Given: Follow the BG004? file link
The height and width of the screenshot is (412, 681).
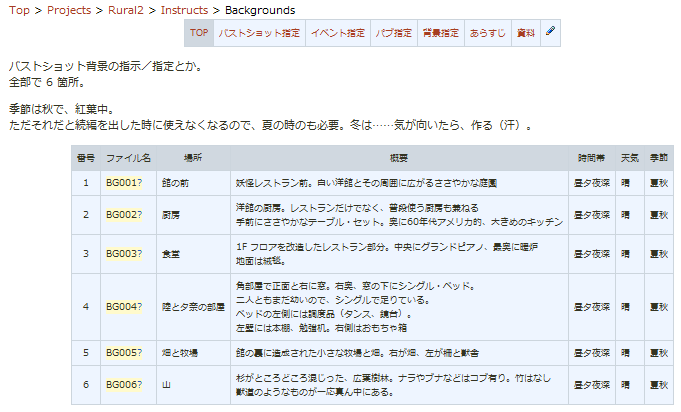Looking at the screenshot, I should click(x=124, y=306).
